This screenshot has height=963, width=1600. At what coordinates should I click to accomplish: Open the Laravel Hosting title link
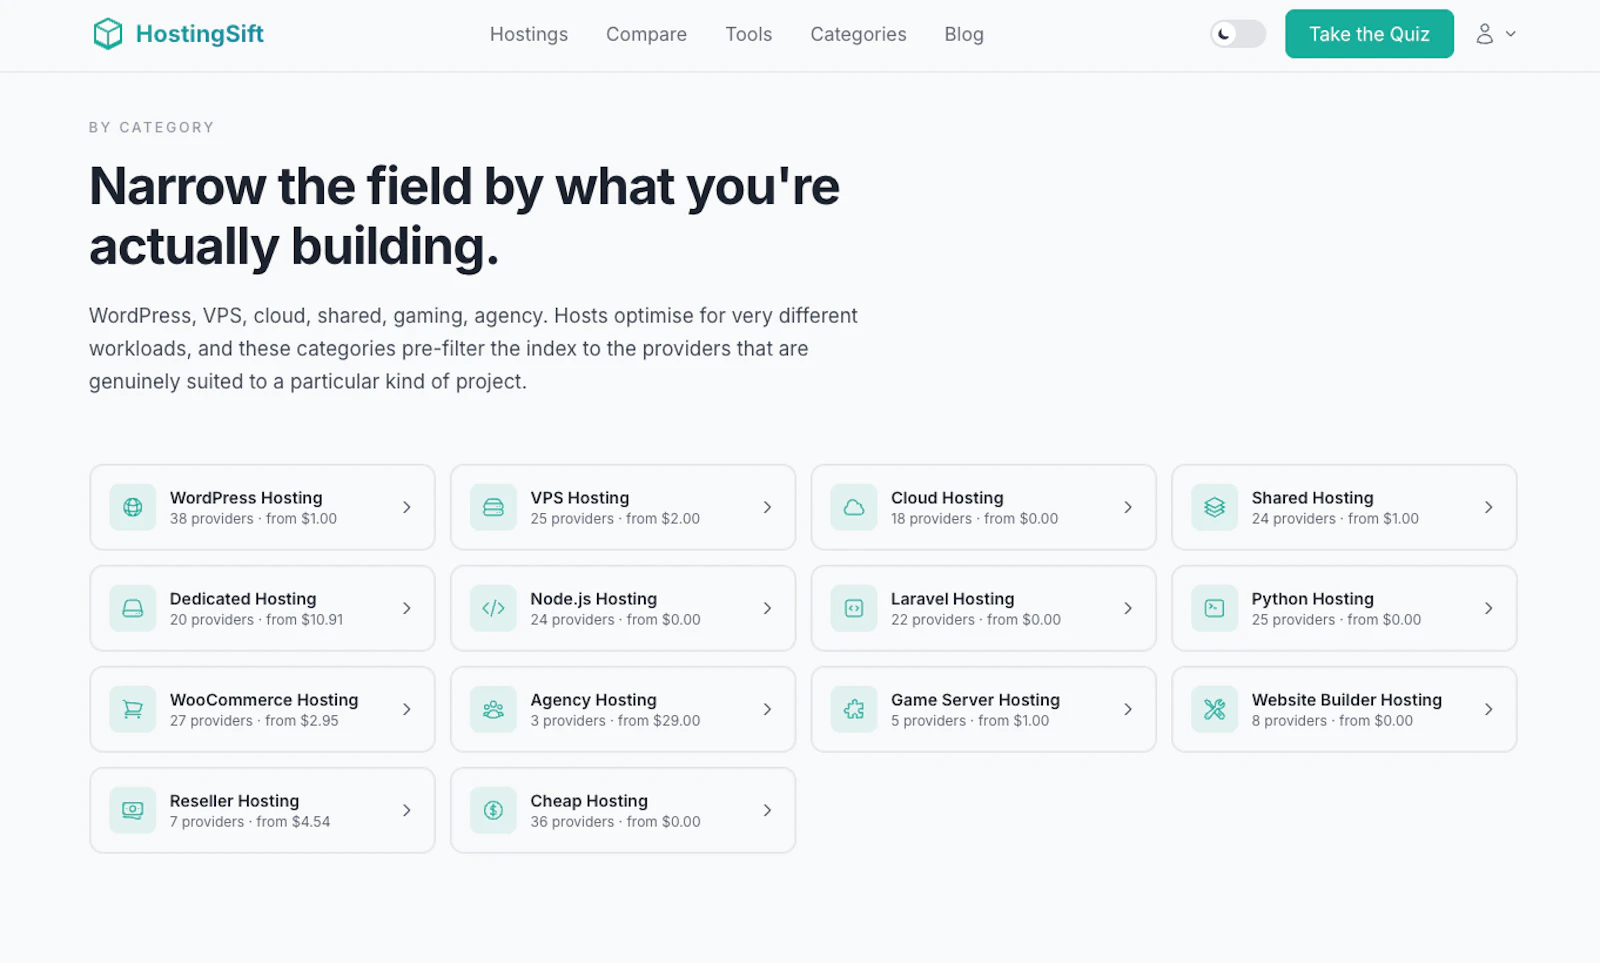click(x=952, y=598)
